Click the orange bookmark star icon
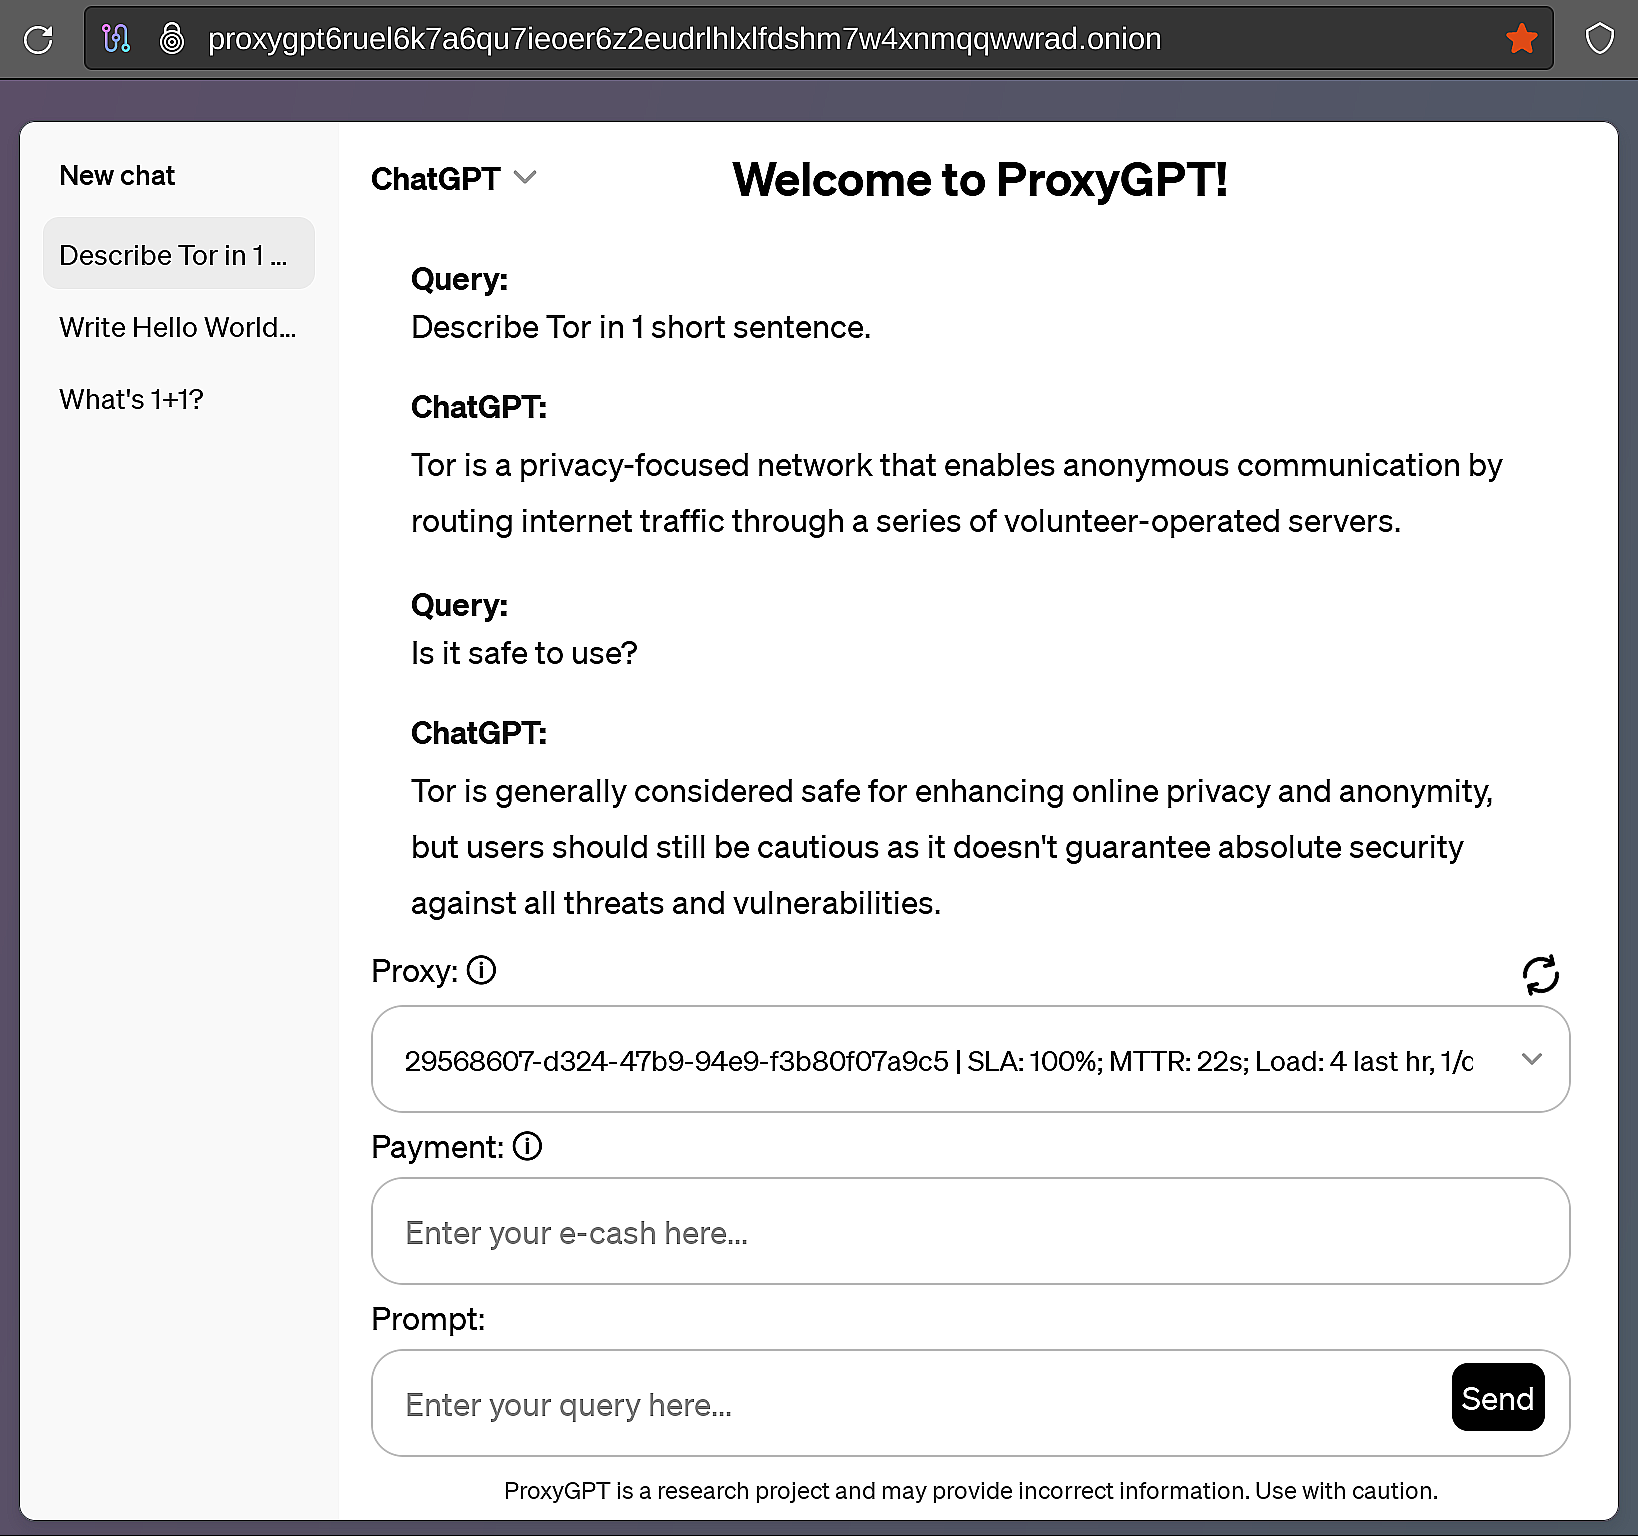The height and width of the screenshot is (1536, 1638). click(1521, 39)
